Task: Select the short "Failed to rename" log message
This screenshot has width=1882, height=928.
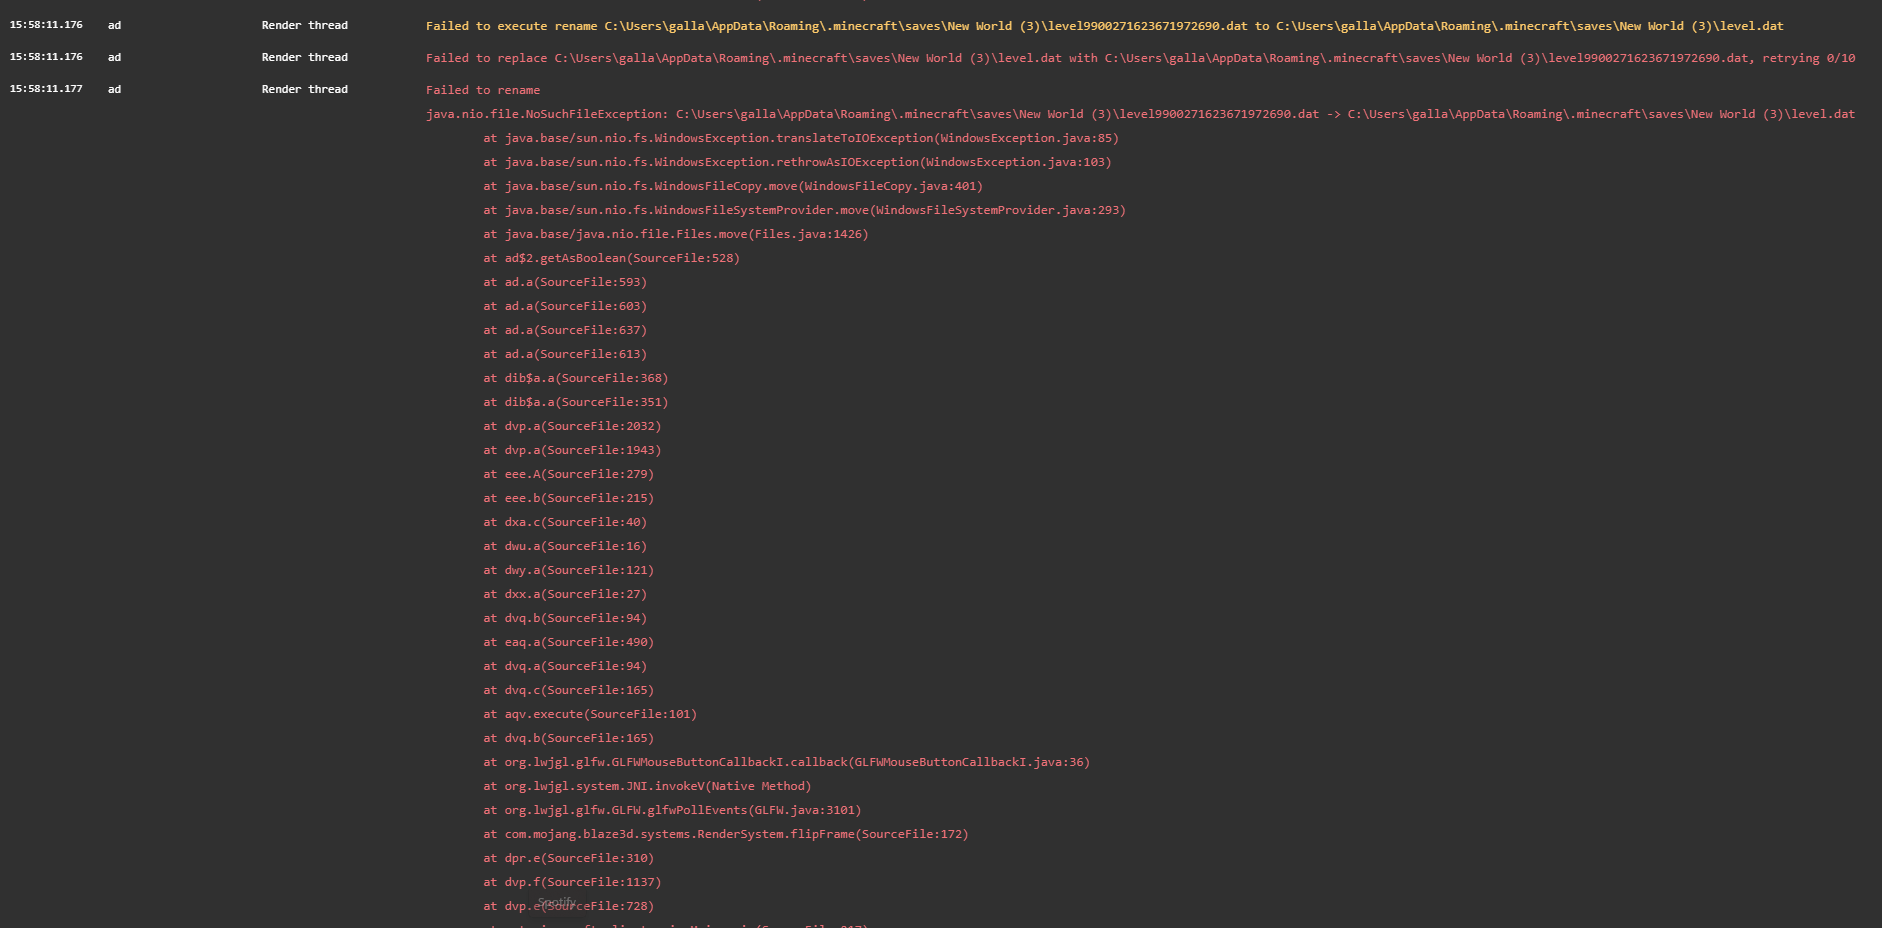Action: 483,90
